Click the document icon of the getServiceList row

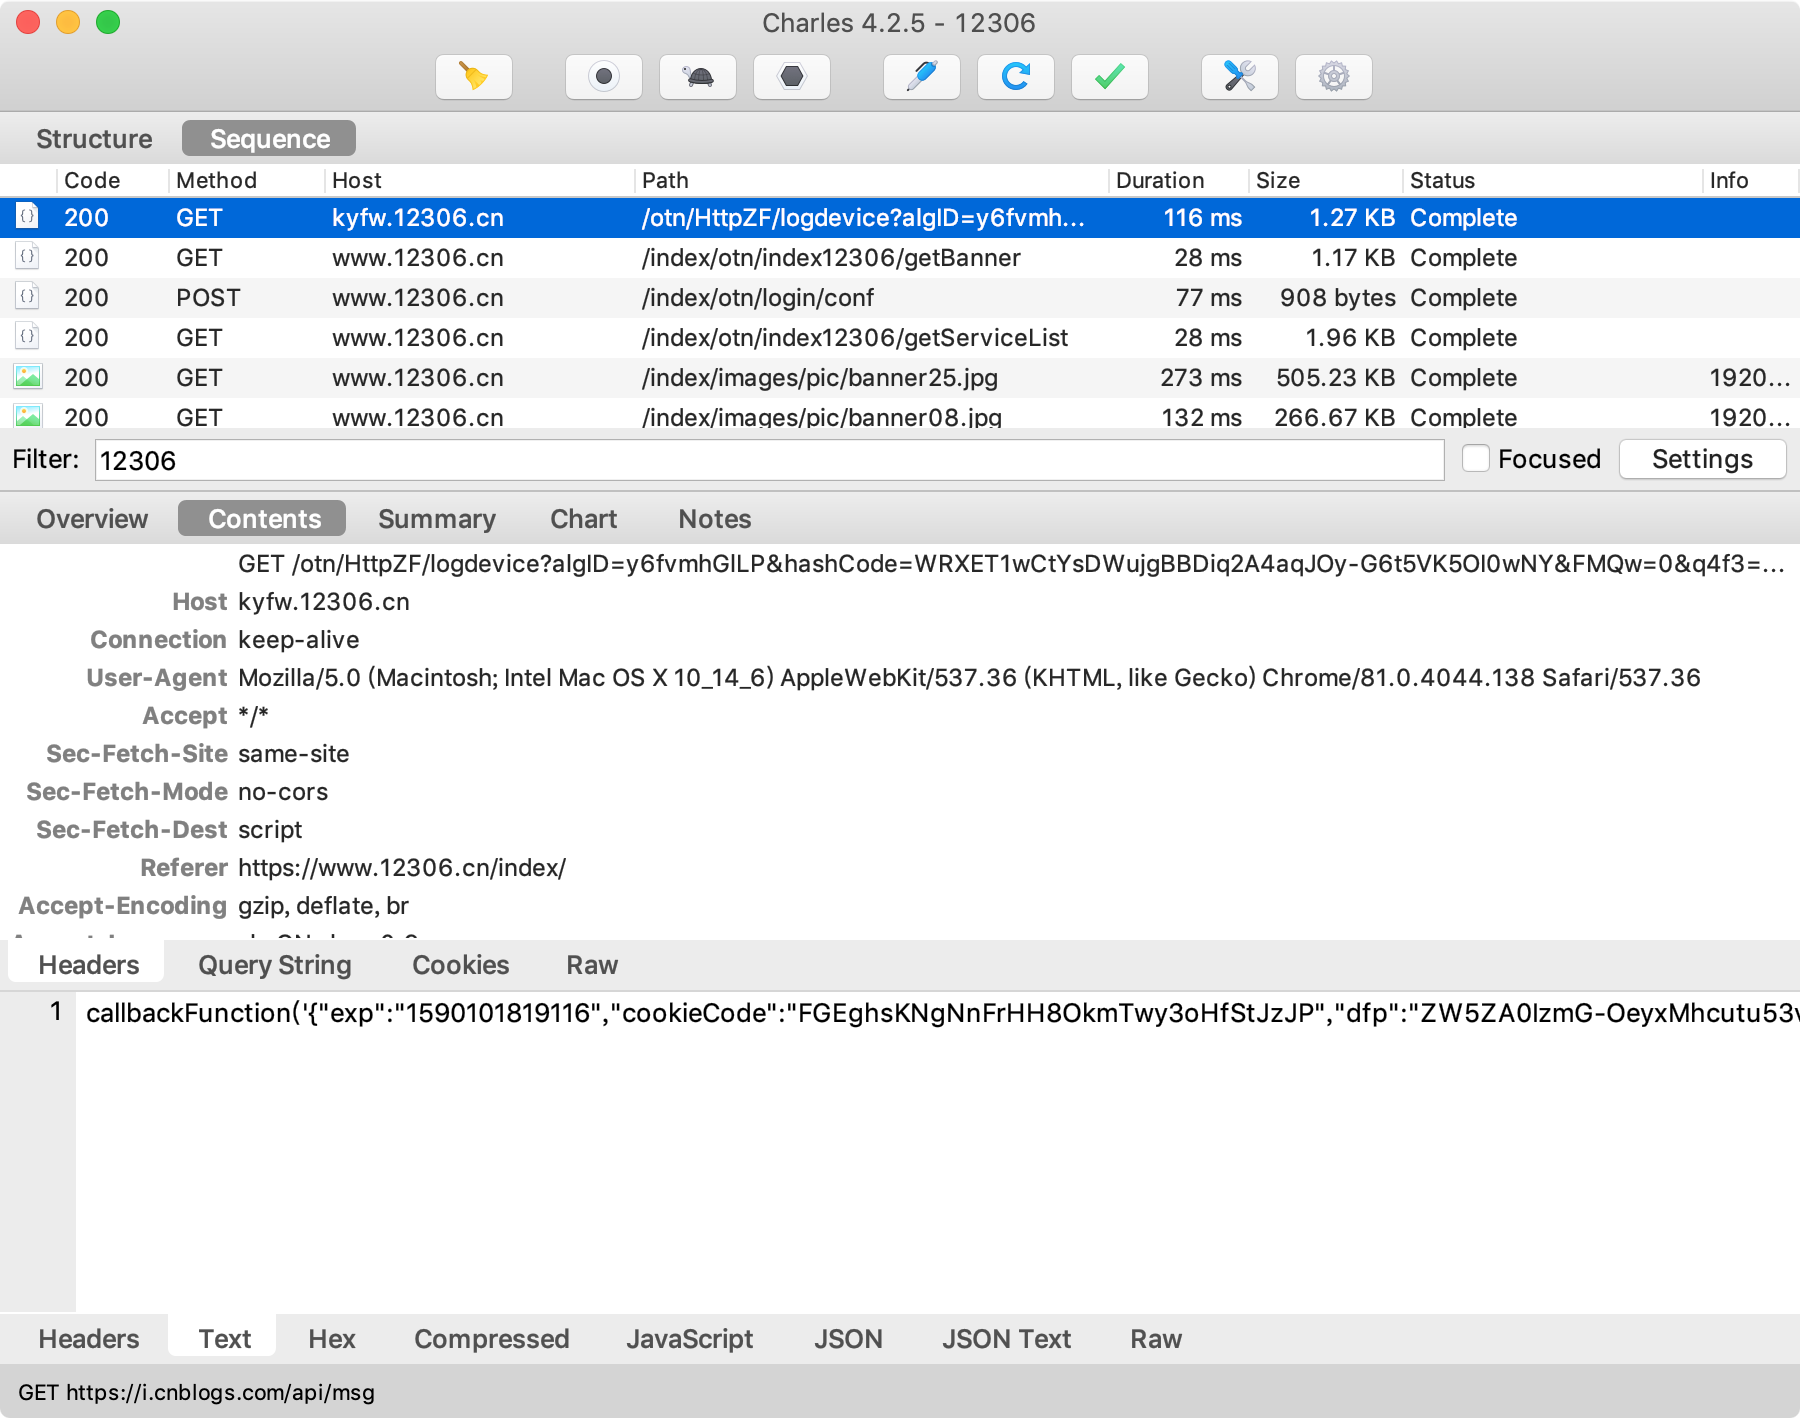[x=28, y=337]
